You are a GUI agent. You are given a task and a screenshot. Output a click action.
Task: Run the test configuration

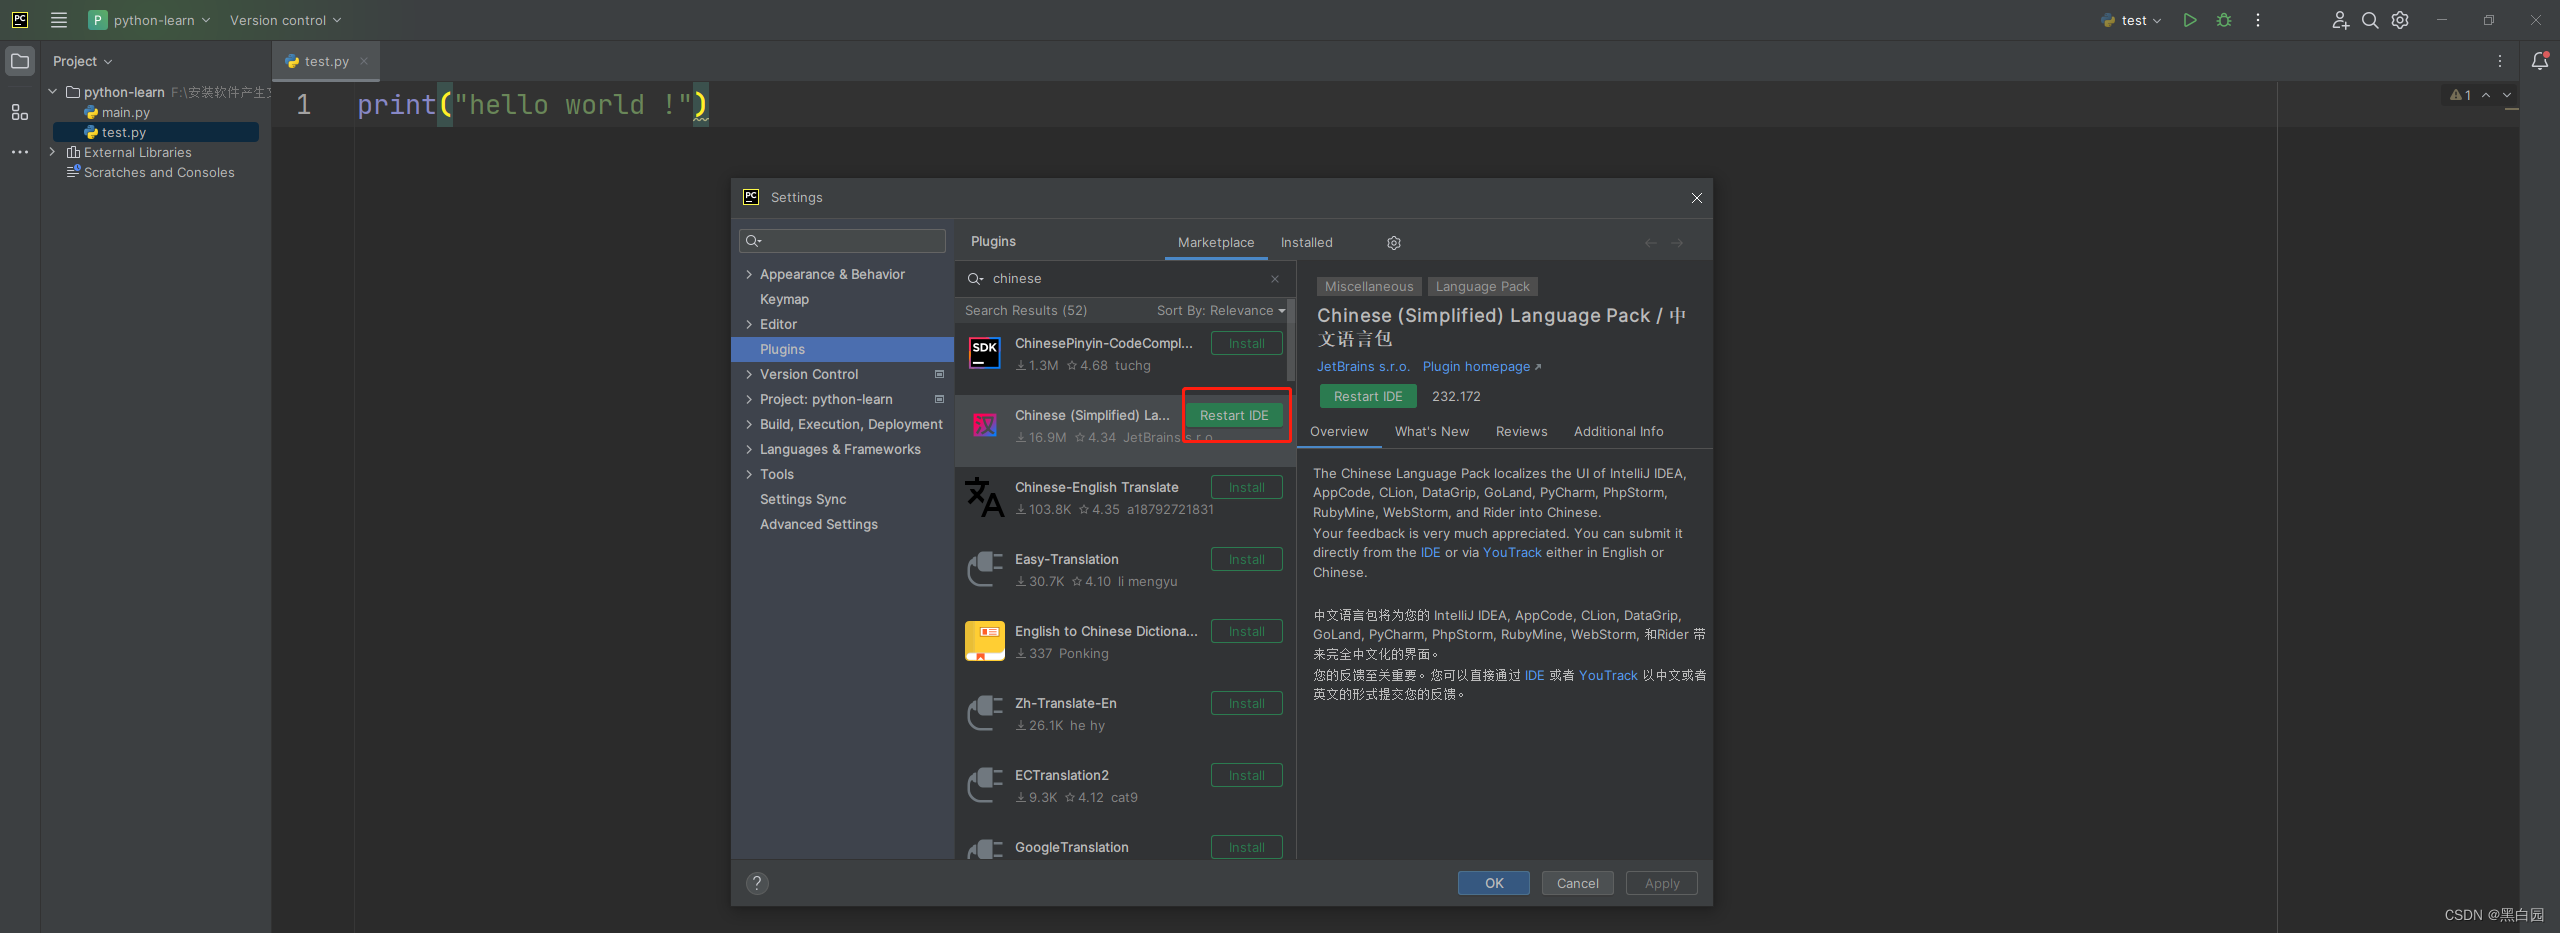coord(2190,20)
